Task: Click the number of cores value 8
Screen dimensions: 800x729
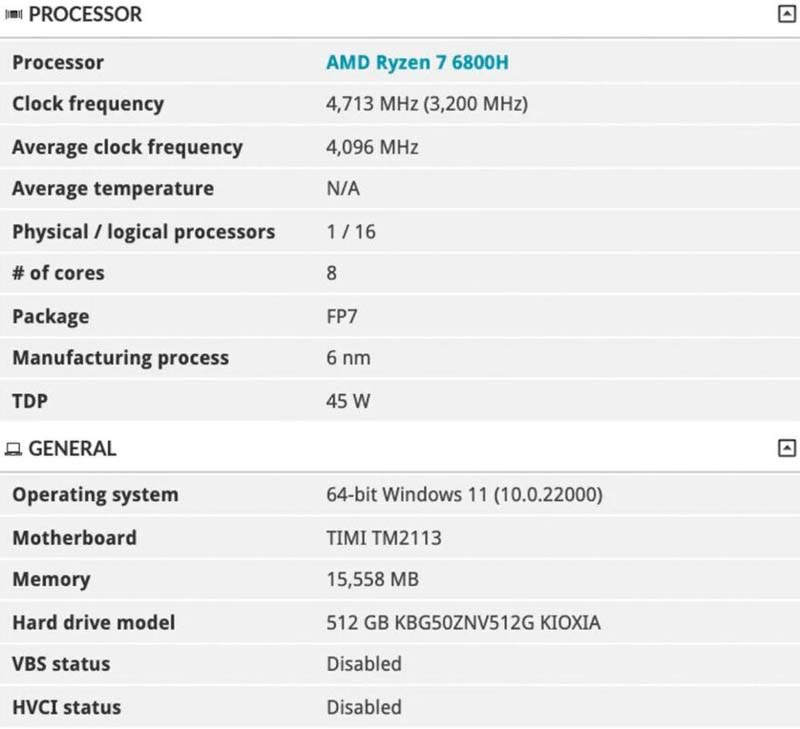Action: (332, 273)
